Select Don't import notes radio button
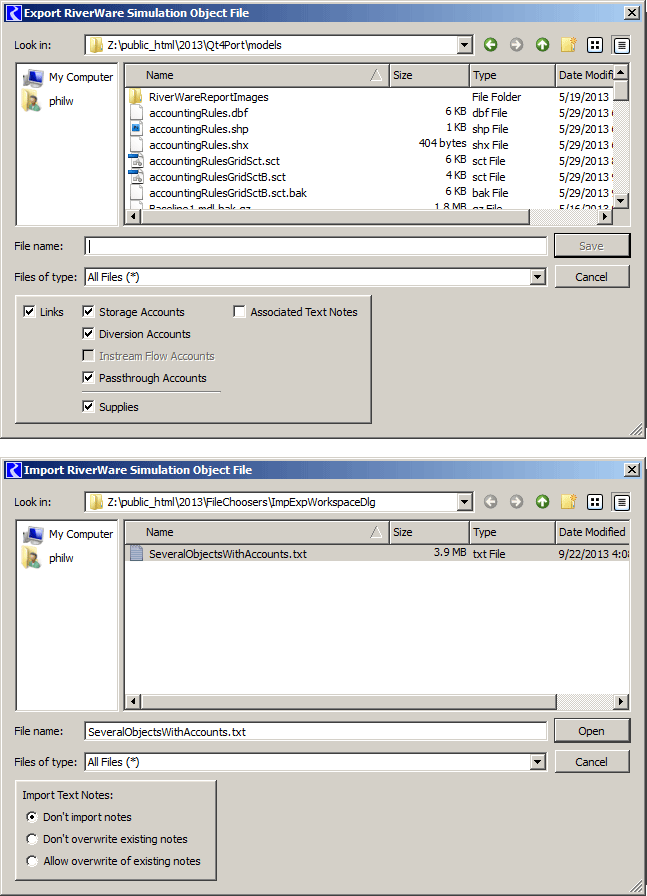 coord(32,817)
